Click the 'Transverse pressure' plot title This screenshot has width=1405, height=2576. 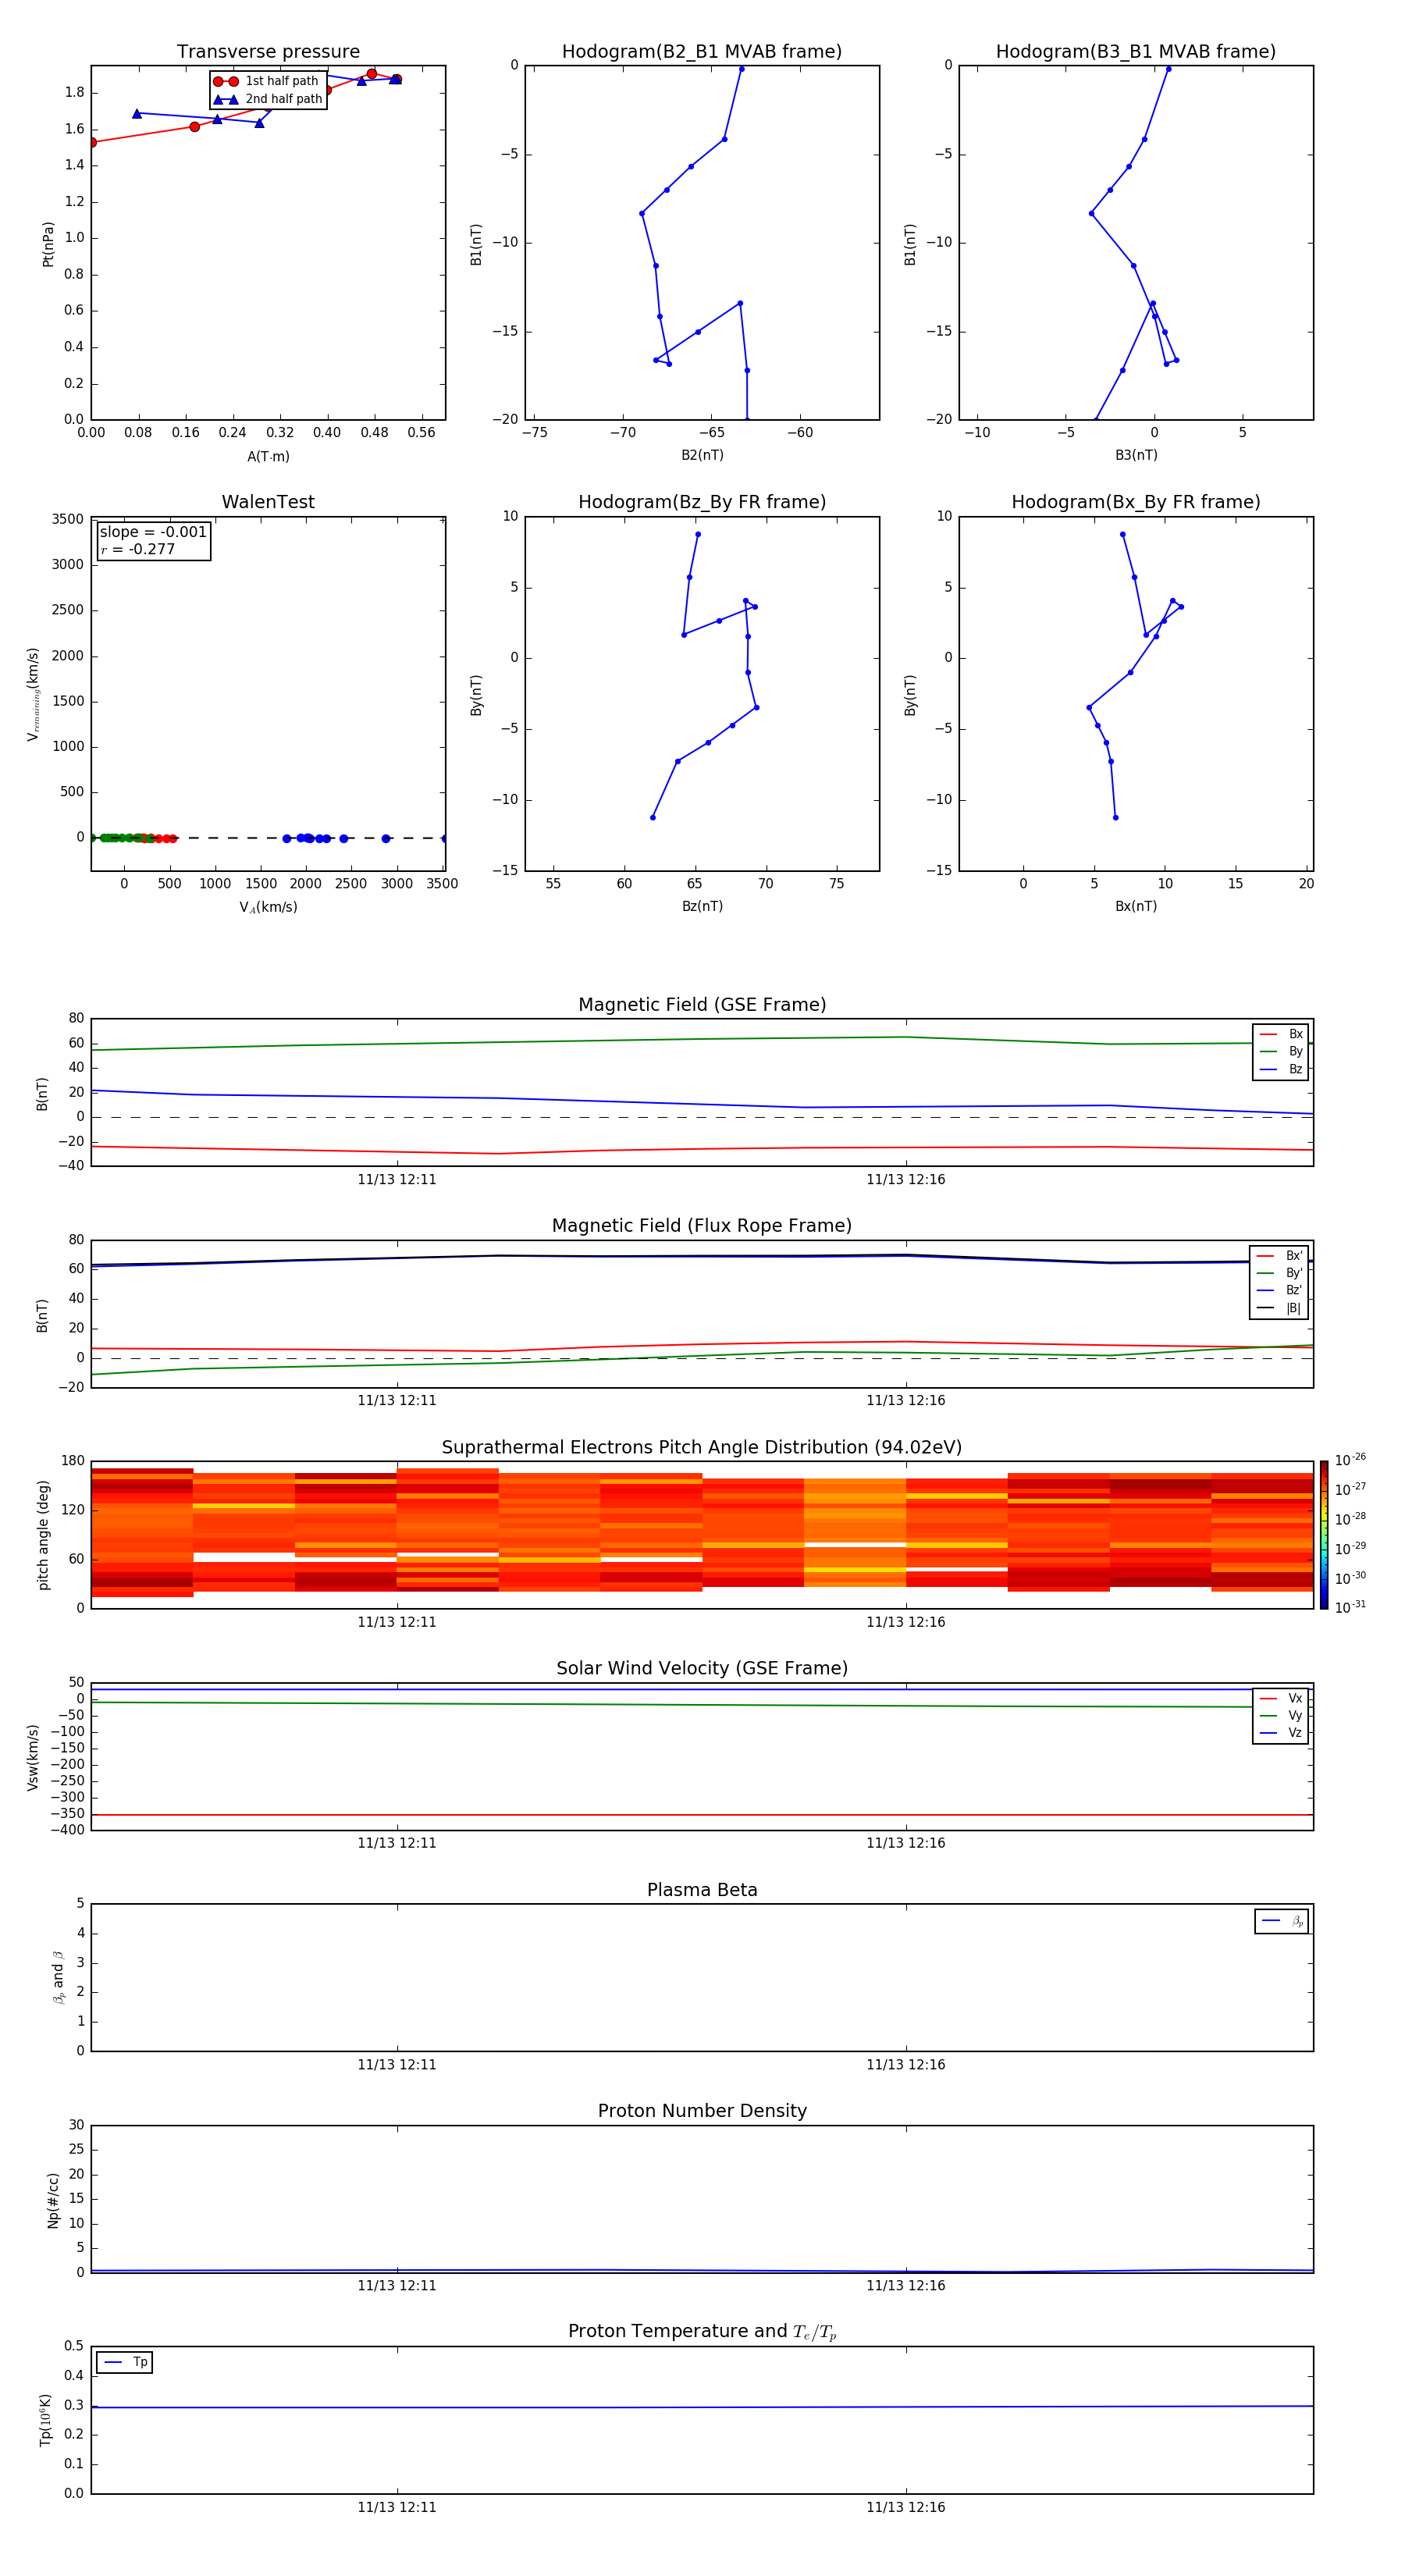pos(268,52)
